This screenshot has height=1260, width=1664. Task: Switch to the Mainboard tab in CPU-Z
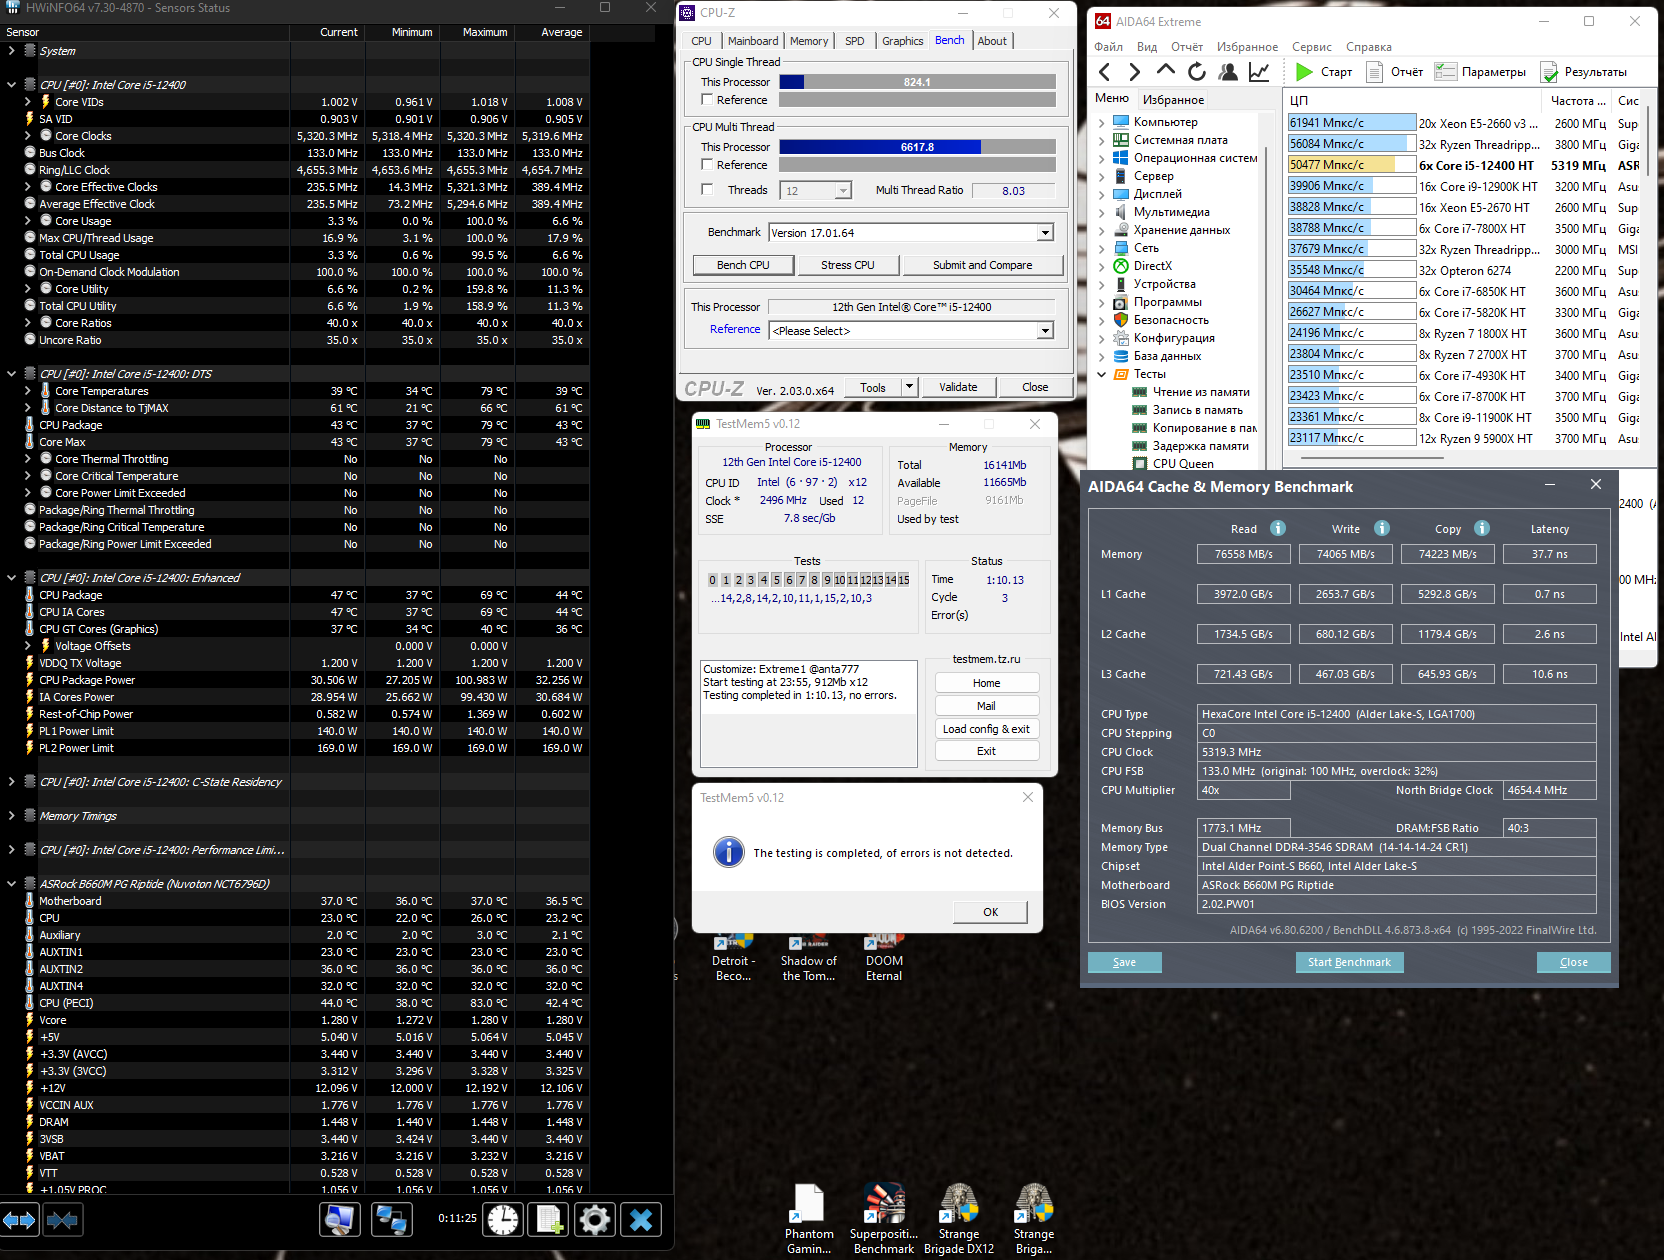click(753, 41)
